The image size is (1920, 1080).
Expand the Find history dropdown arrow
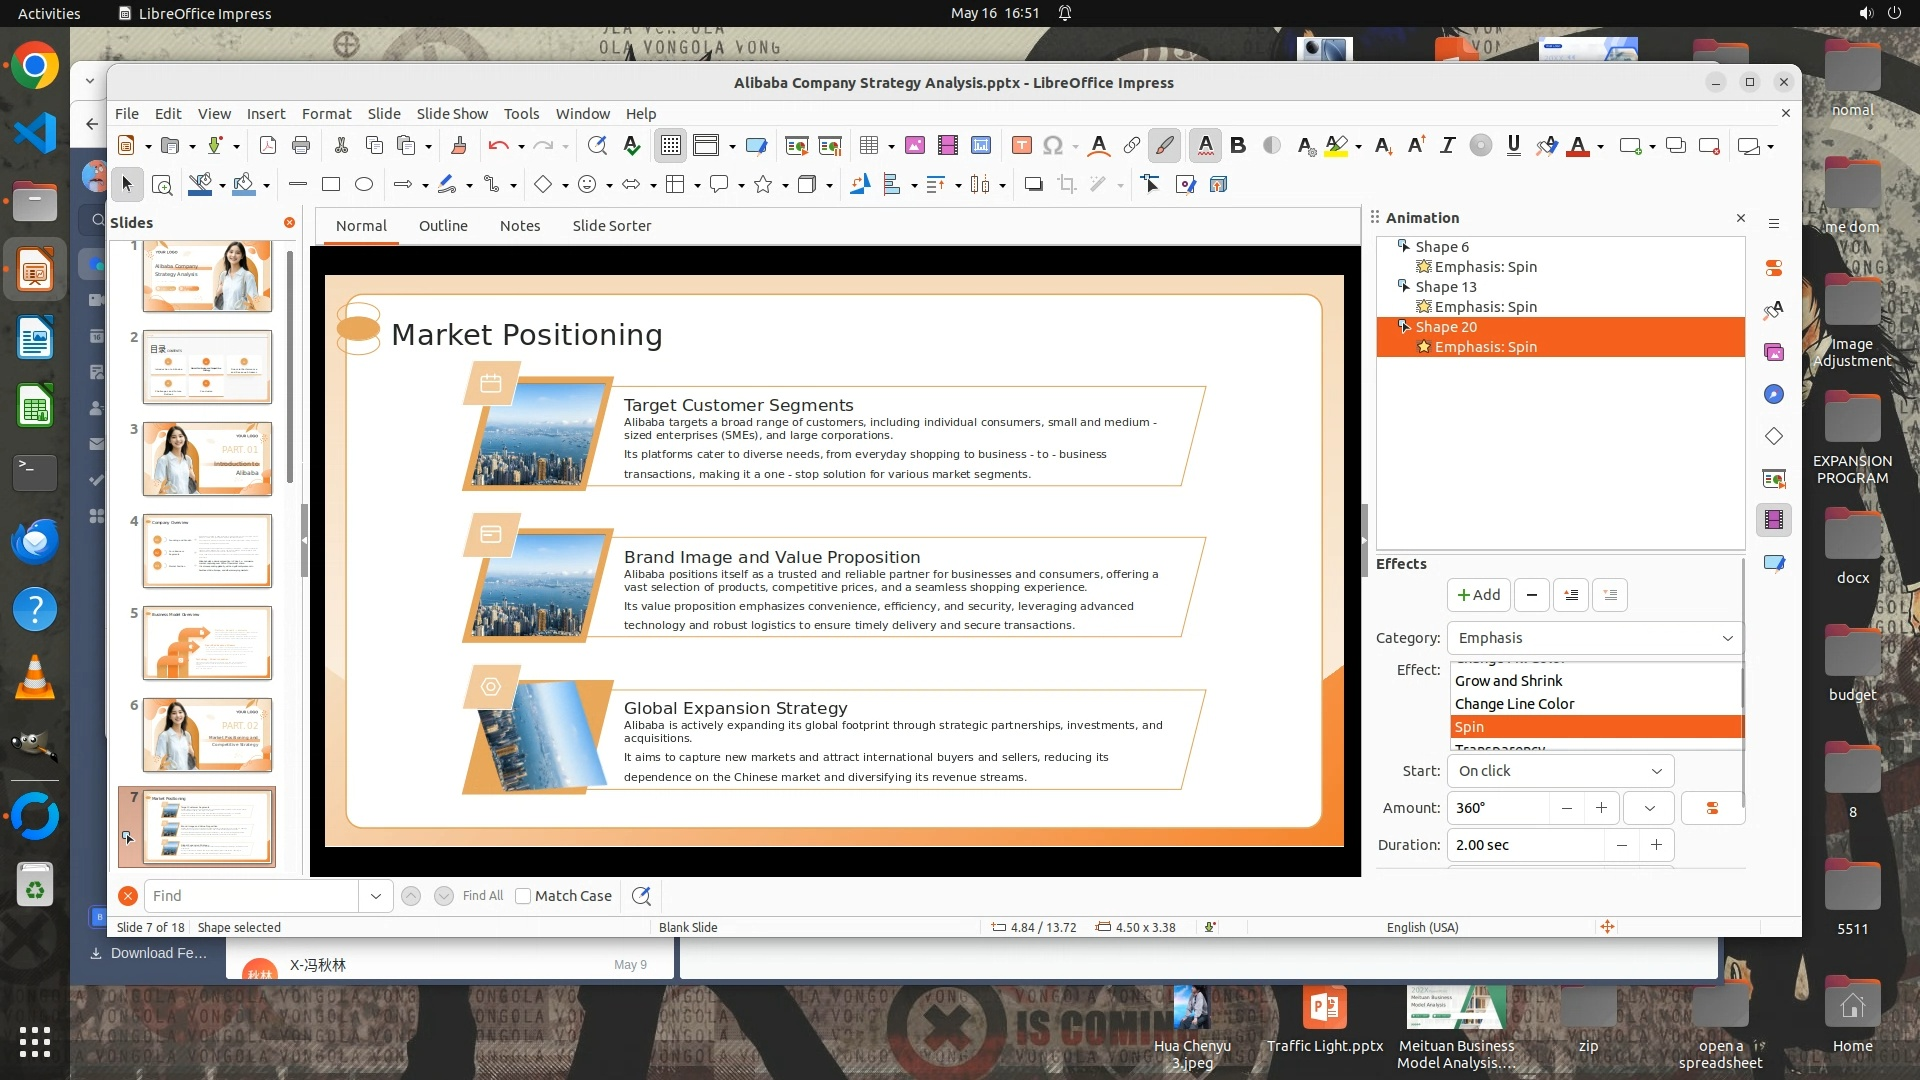click(x=375, y=896)
